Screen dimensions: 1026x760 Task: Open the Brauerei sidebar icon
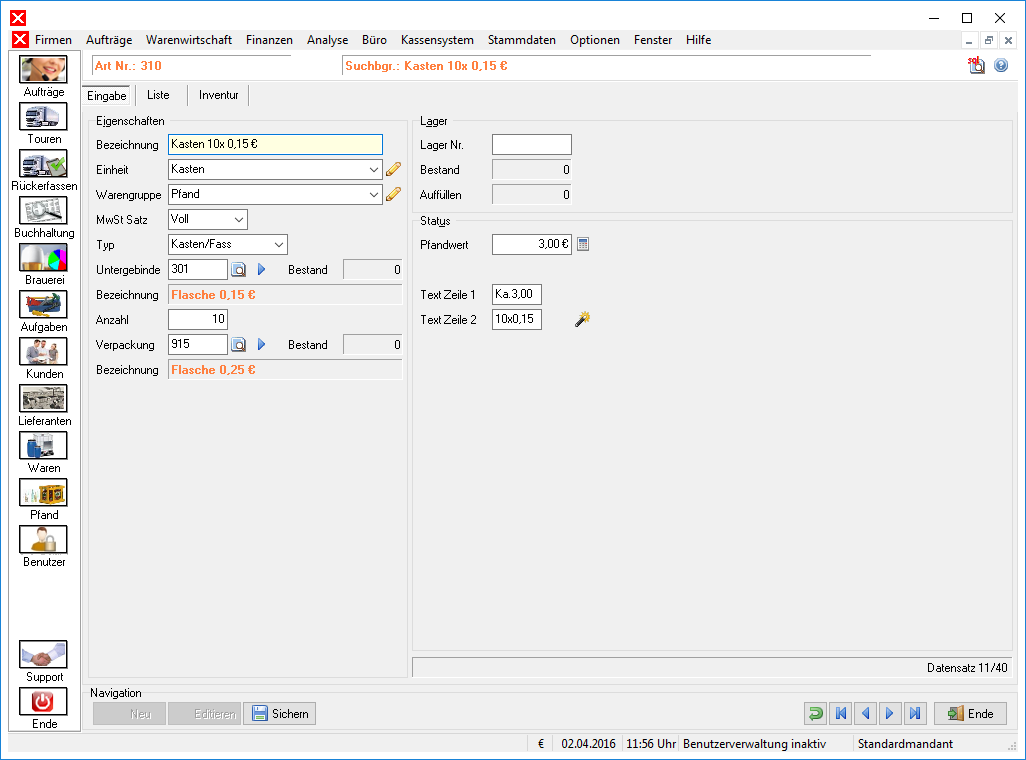[x=43, y=258]
